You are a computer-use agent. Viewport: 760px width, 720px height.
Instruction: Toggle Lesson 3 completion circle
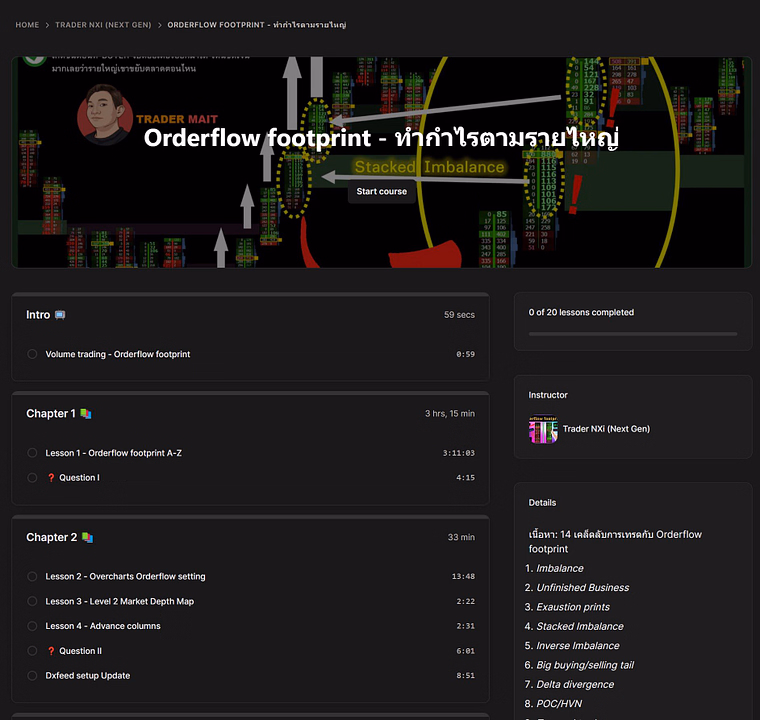tap(32, 601)
